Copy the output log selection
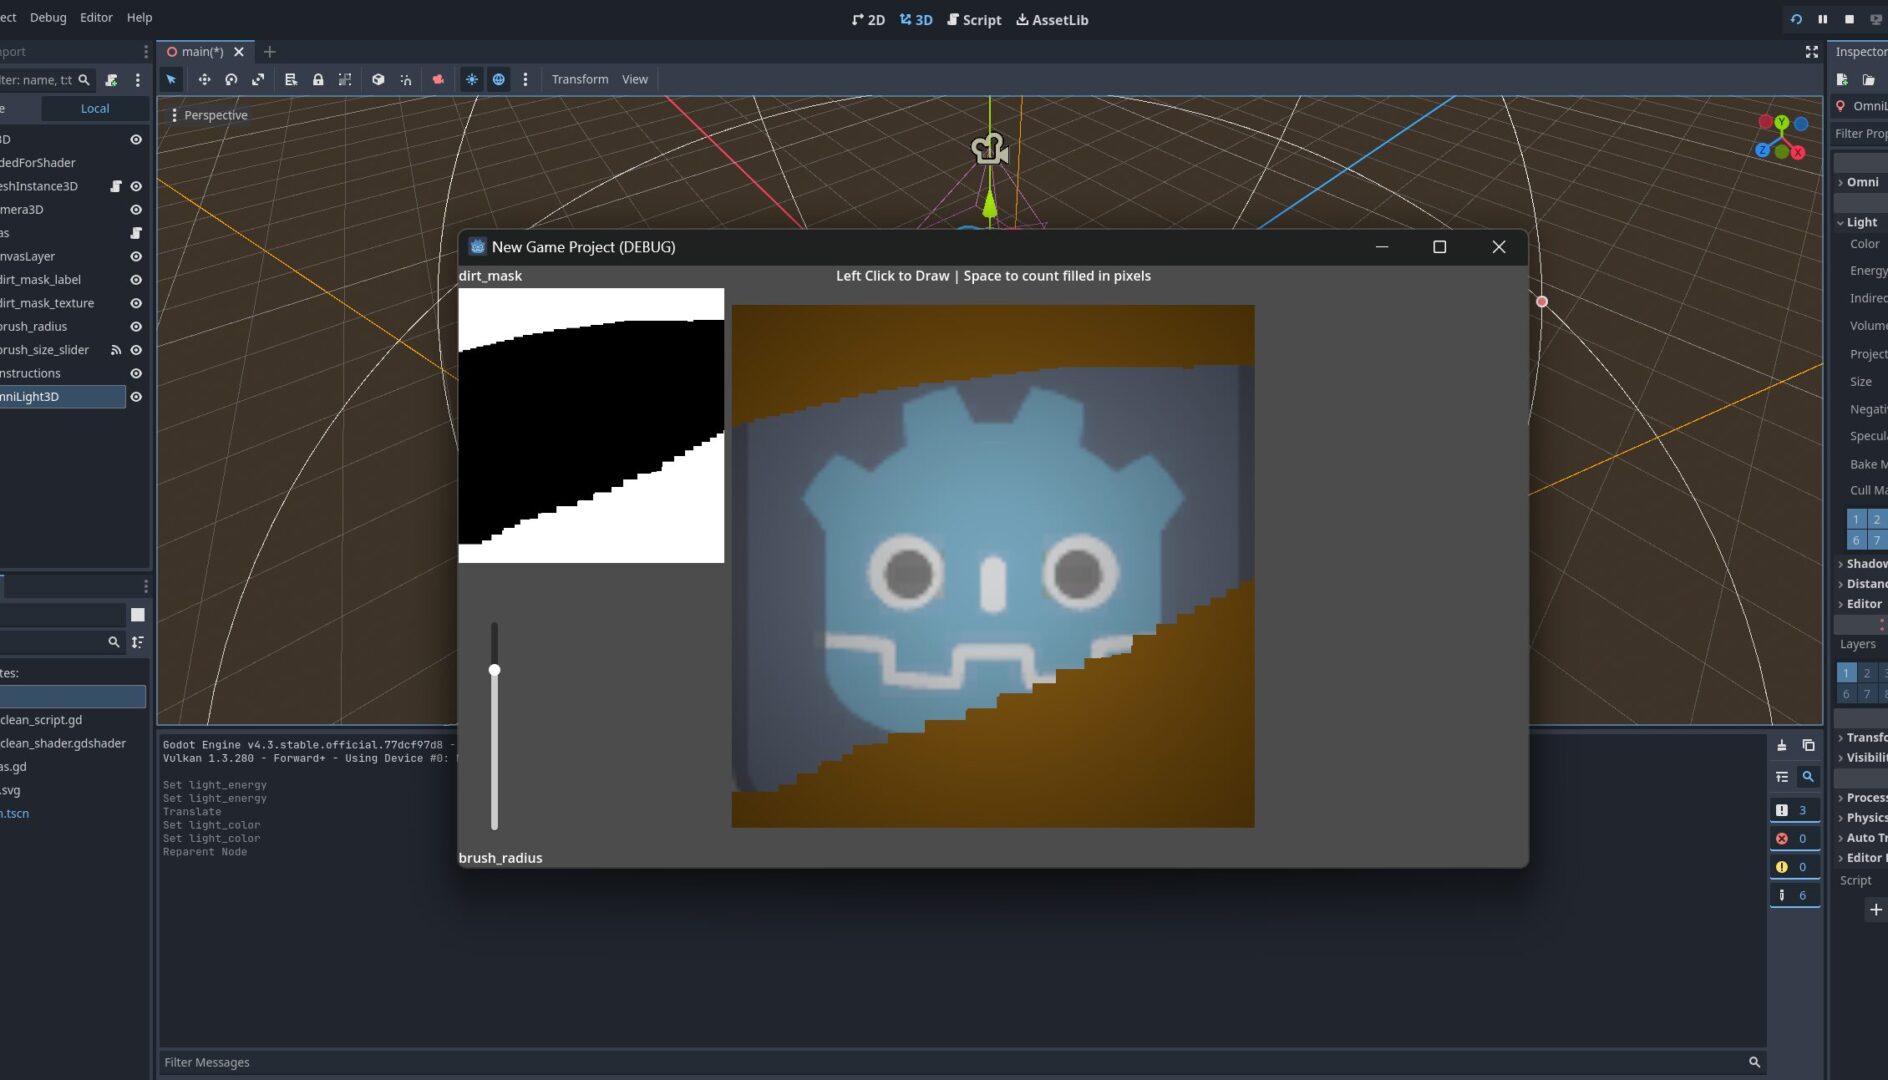This screenshot has width=1888, height=1080. [1808, 746]
